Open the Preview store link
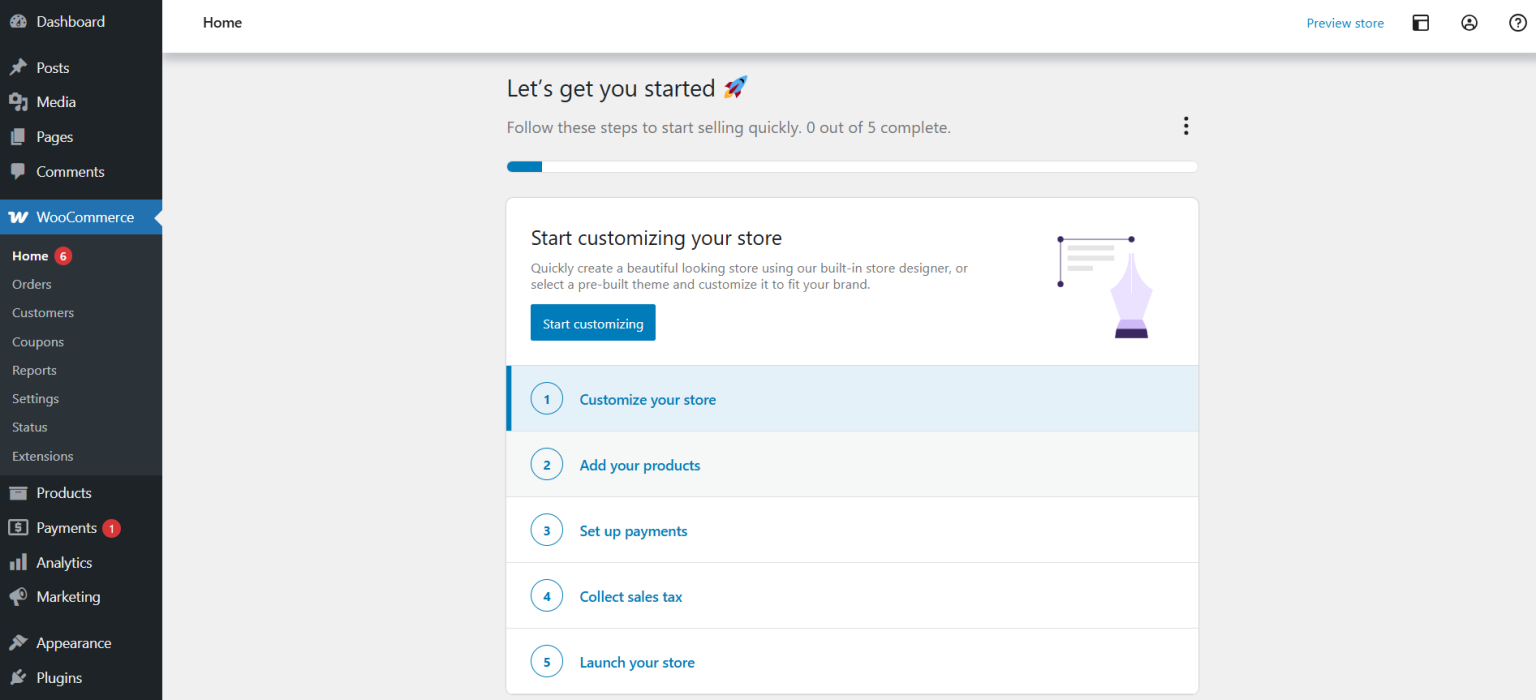 [x=1345, y=22]
